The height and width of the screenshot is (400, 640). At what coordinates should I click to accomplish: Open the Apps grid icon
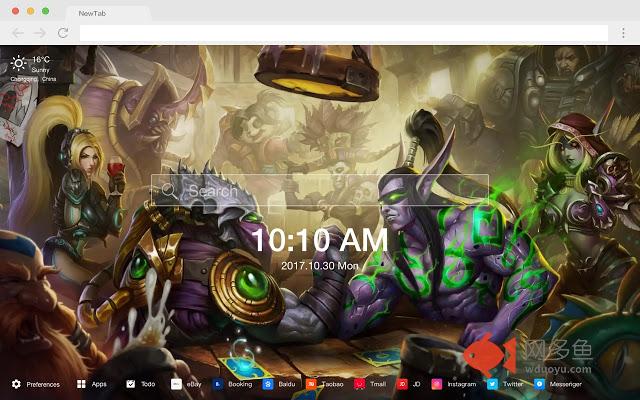point(81,384)
